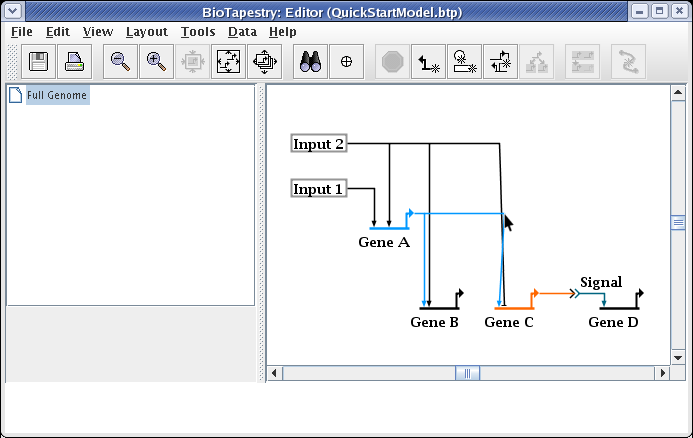Click the vertical scrollbar down arrow
This screenshot has width=693, height=438.
678,355
